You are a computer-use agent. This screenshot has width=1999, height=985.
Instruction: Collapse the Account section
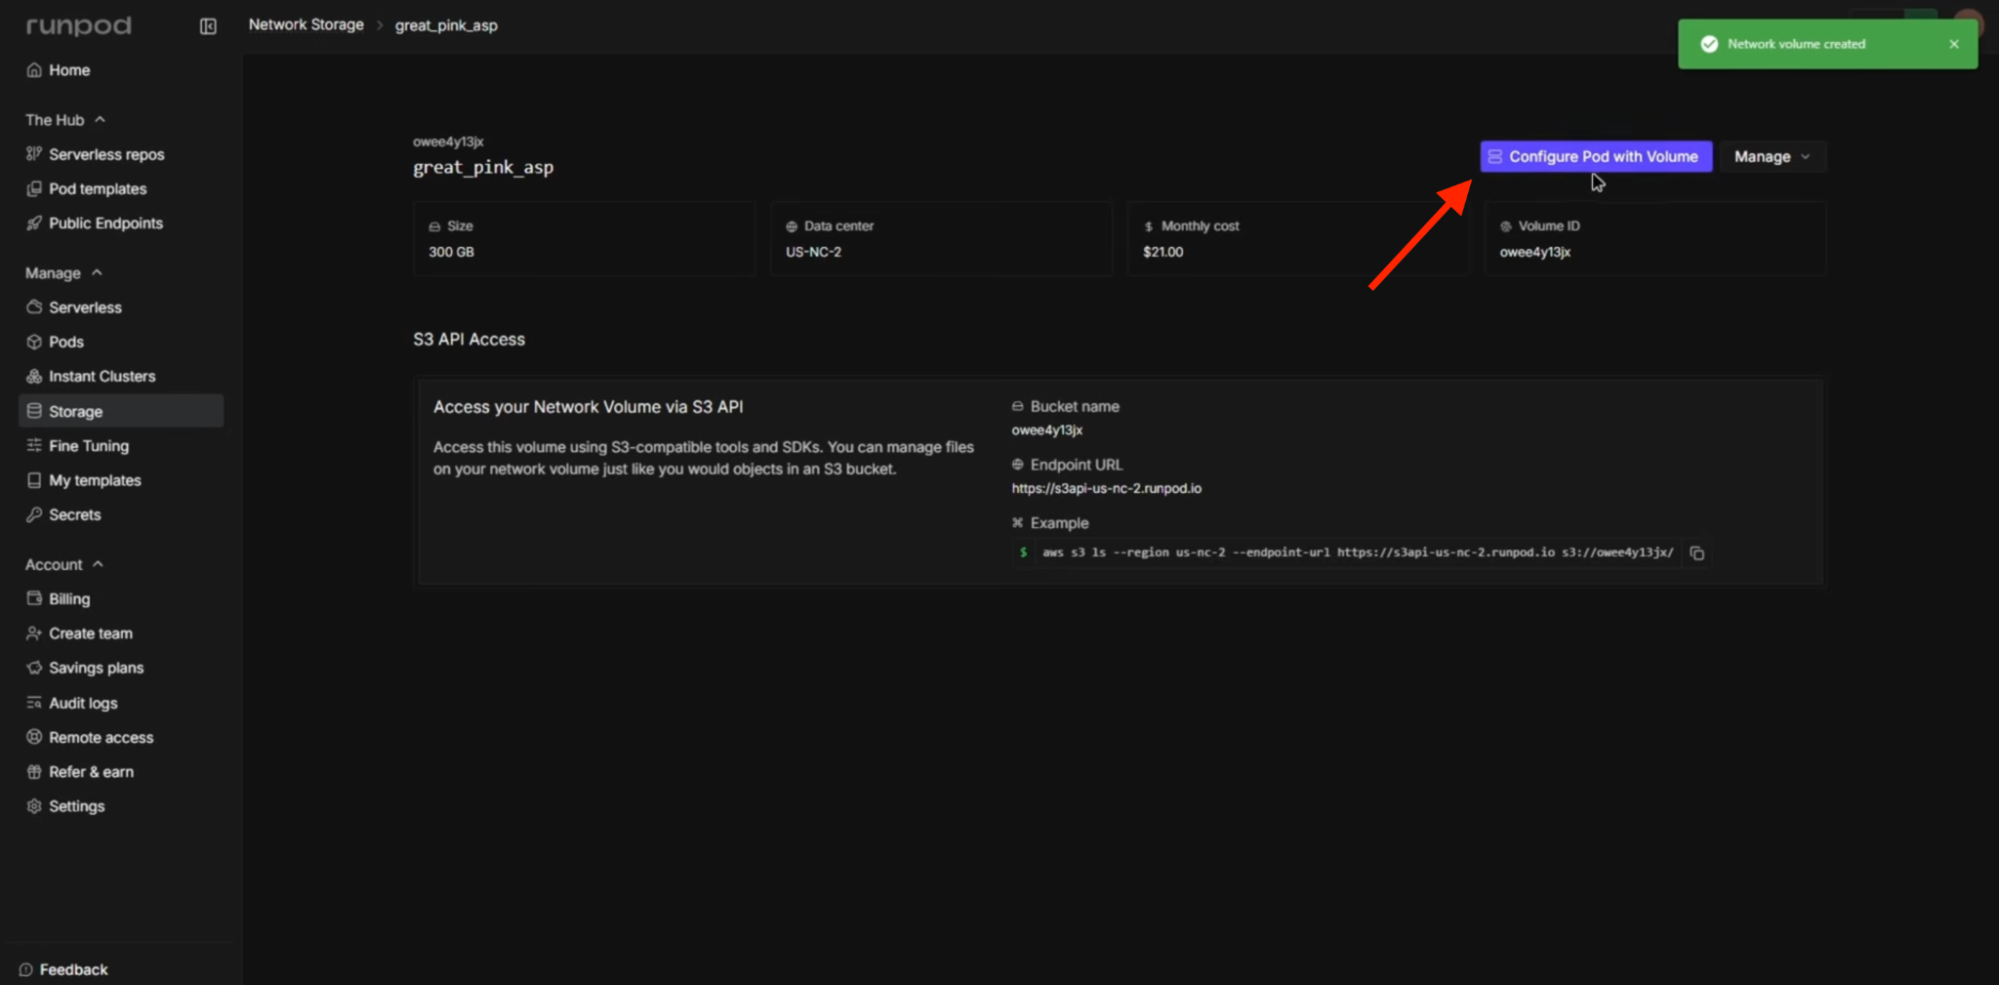click(x=65, y=565)
